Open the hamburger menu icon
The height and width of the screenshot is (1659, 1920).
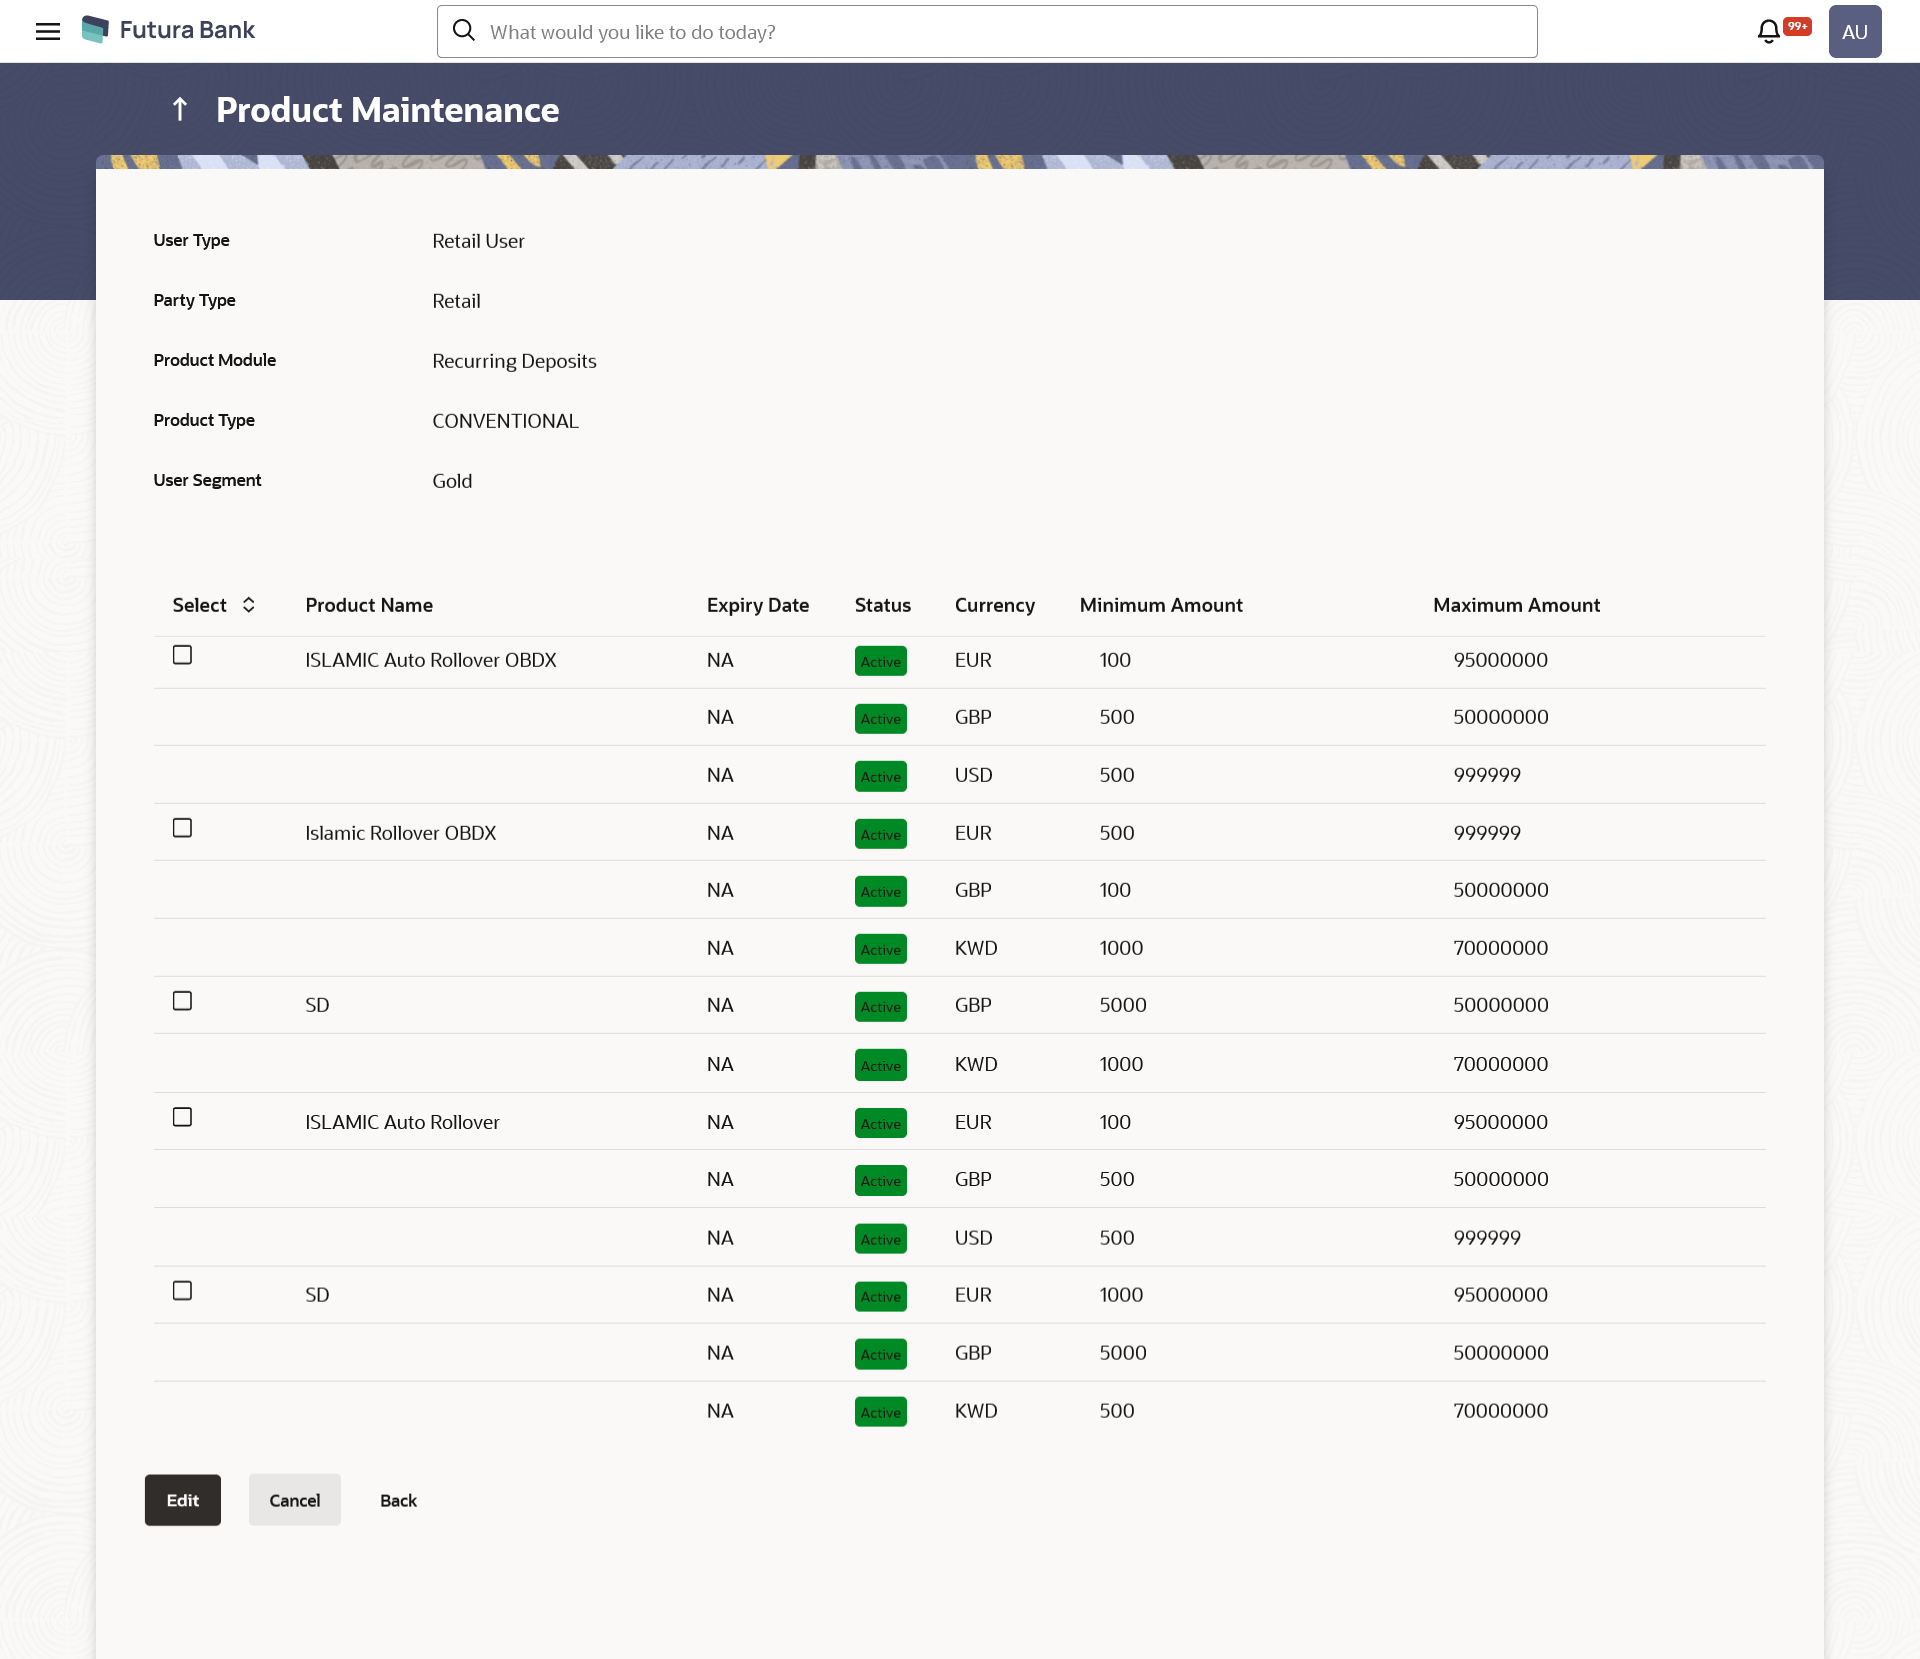coord(49,29)
